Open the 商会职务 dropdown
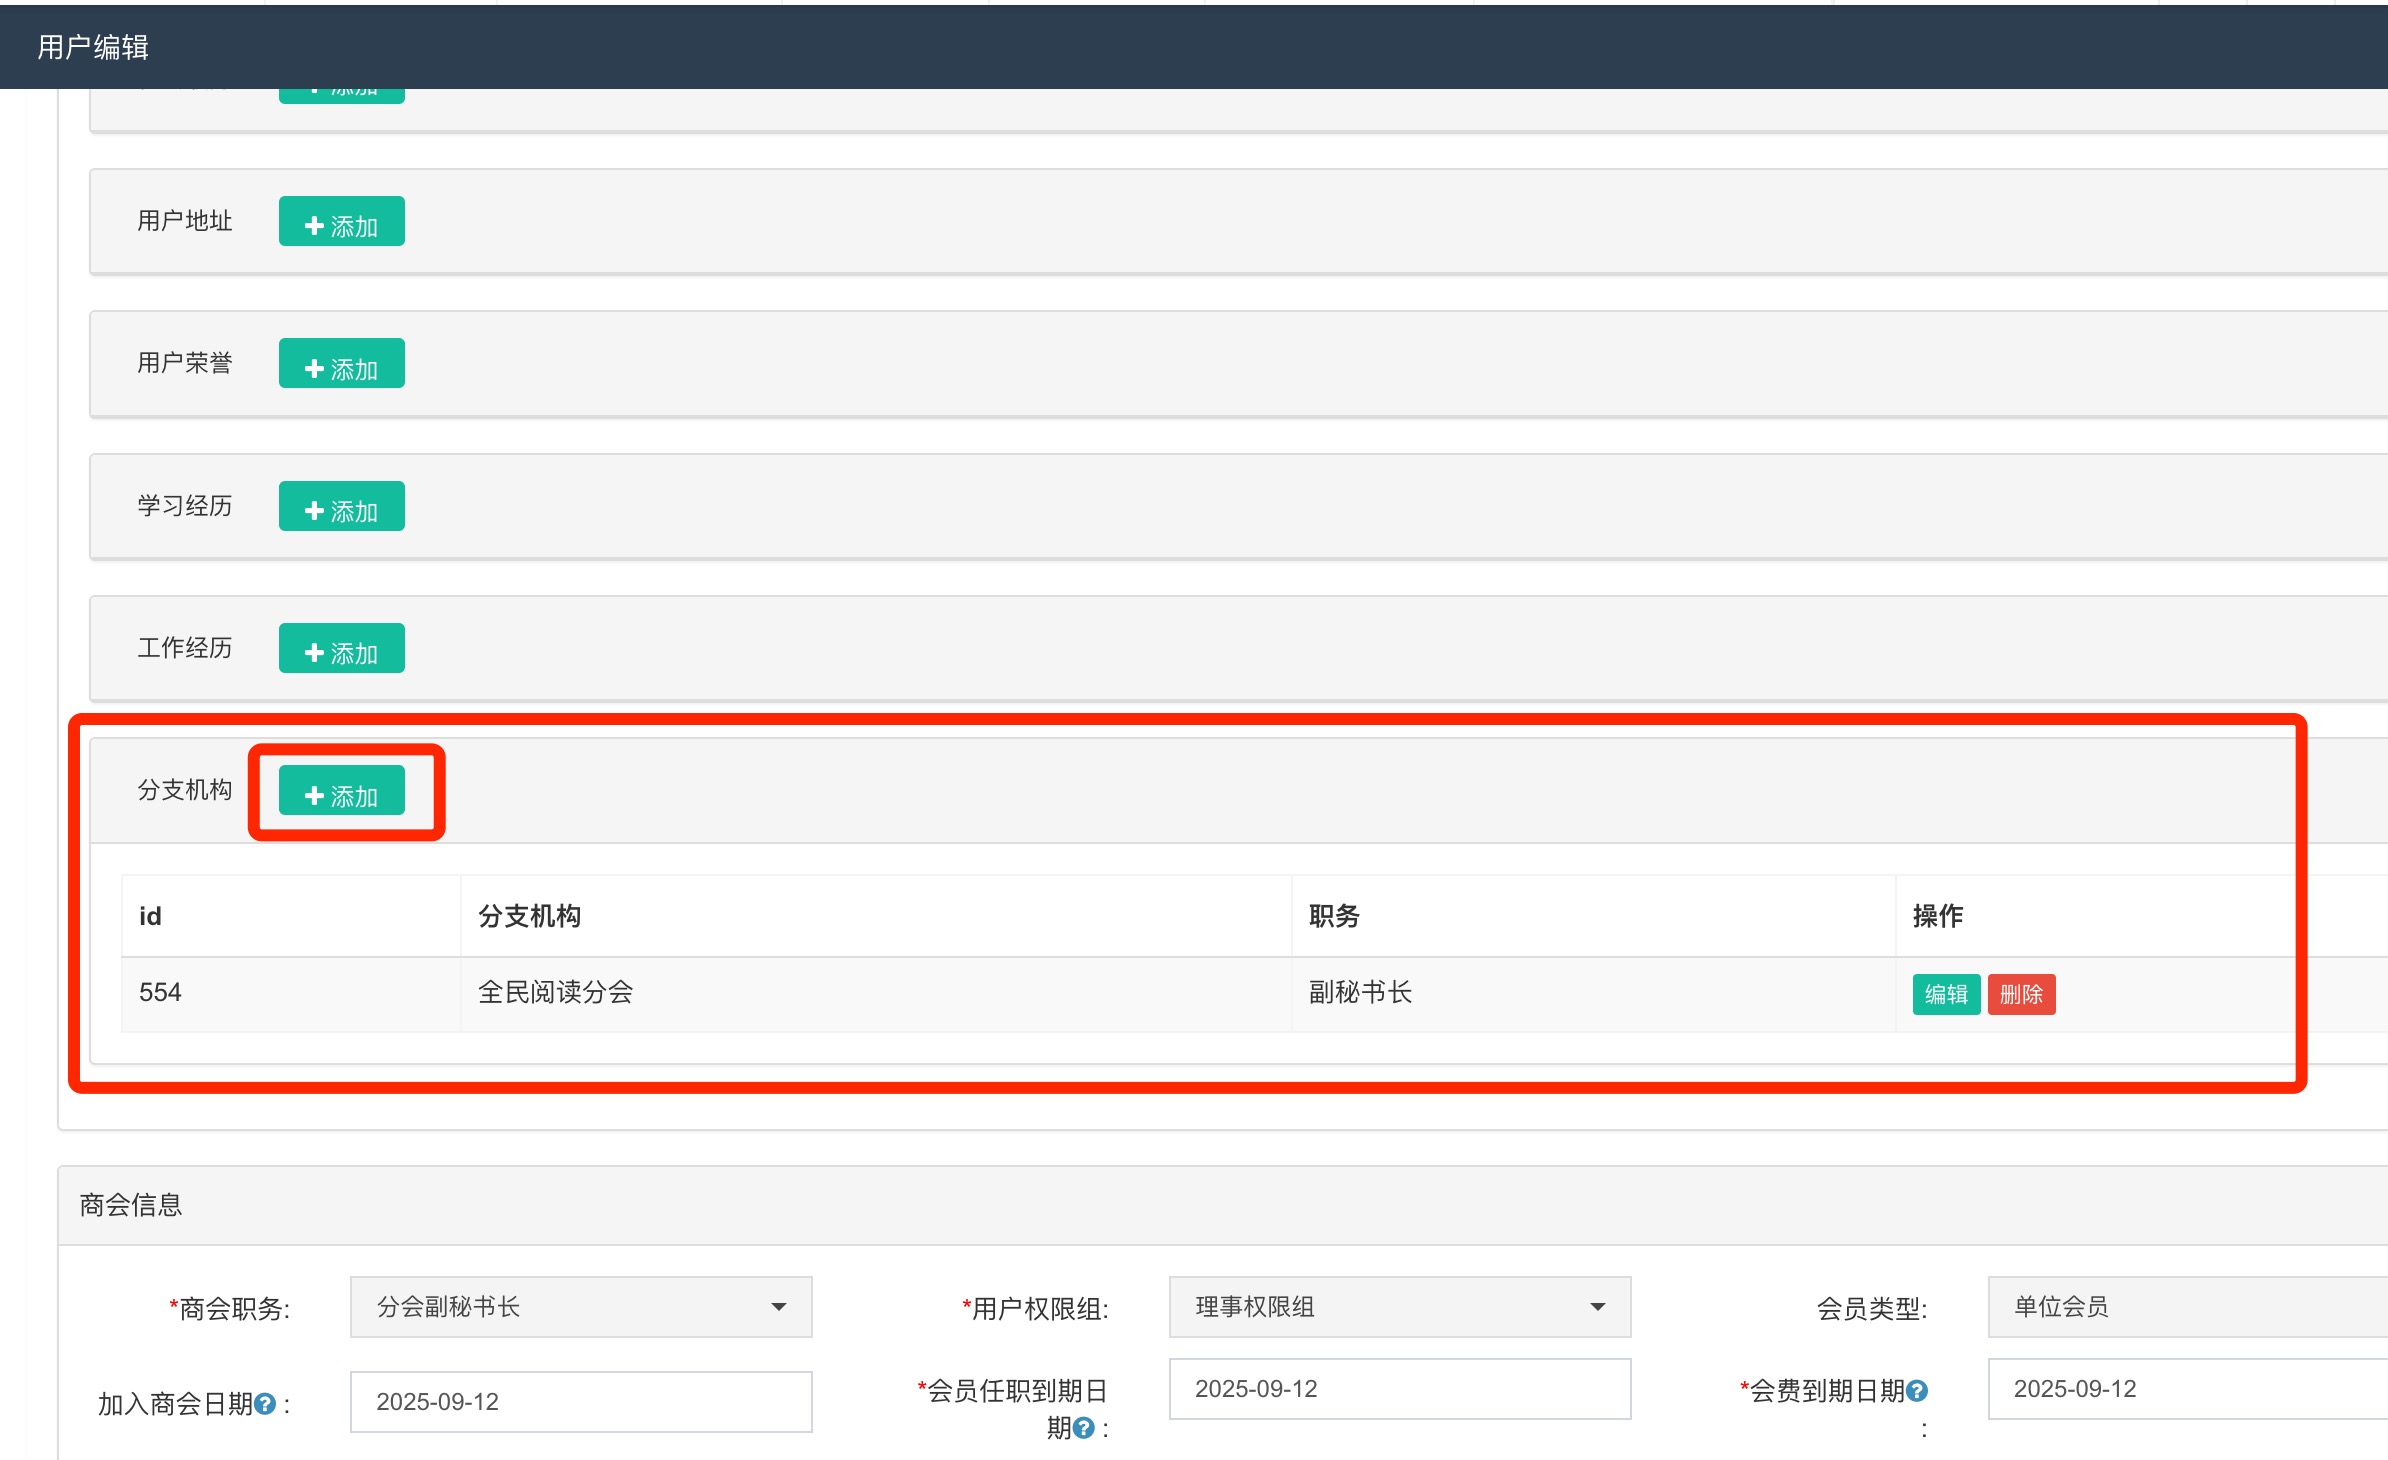The height and width of the screenshot is (1460, 2388). click(x=580, y=1307)
